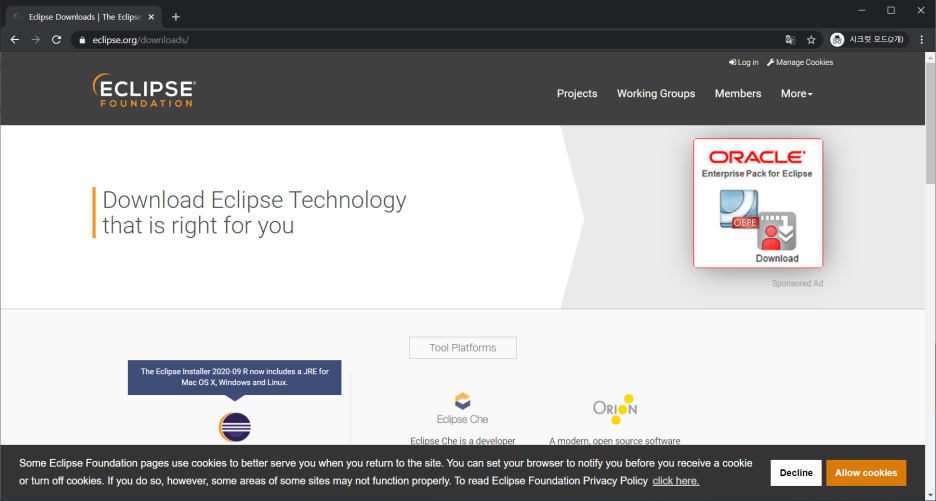The width and height of the screenshot is (936, 501).
Task: Open privacy policy 'click here' link
Action: tap(676, 481)
